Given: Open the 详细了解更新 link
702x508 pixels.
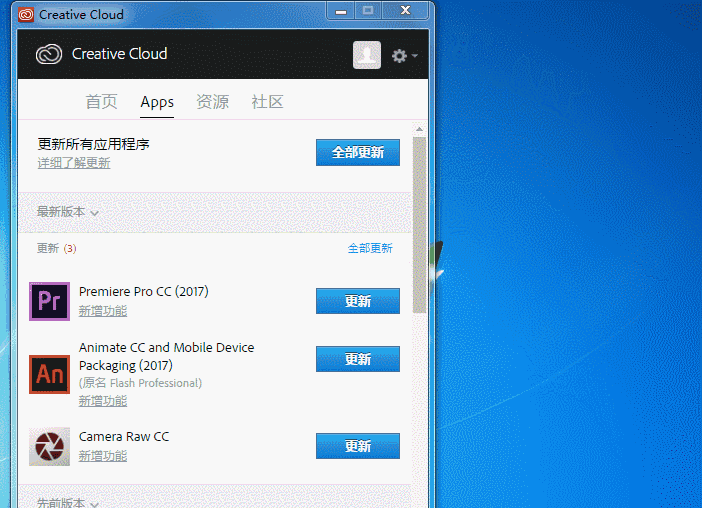Looking at the screenshot, I should (x=74, y=163).
